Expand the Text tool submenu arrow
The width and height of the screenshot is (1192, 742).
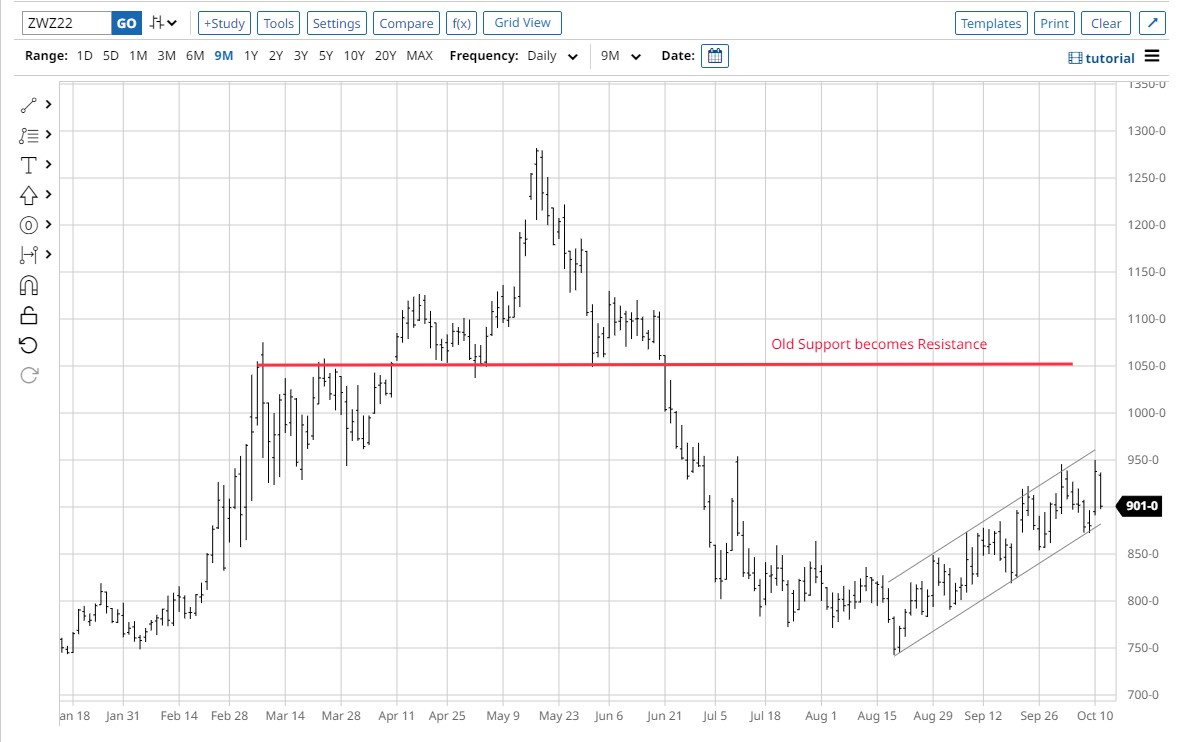coord(49,164)
